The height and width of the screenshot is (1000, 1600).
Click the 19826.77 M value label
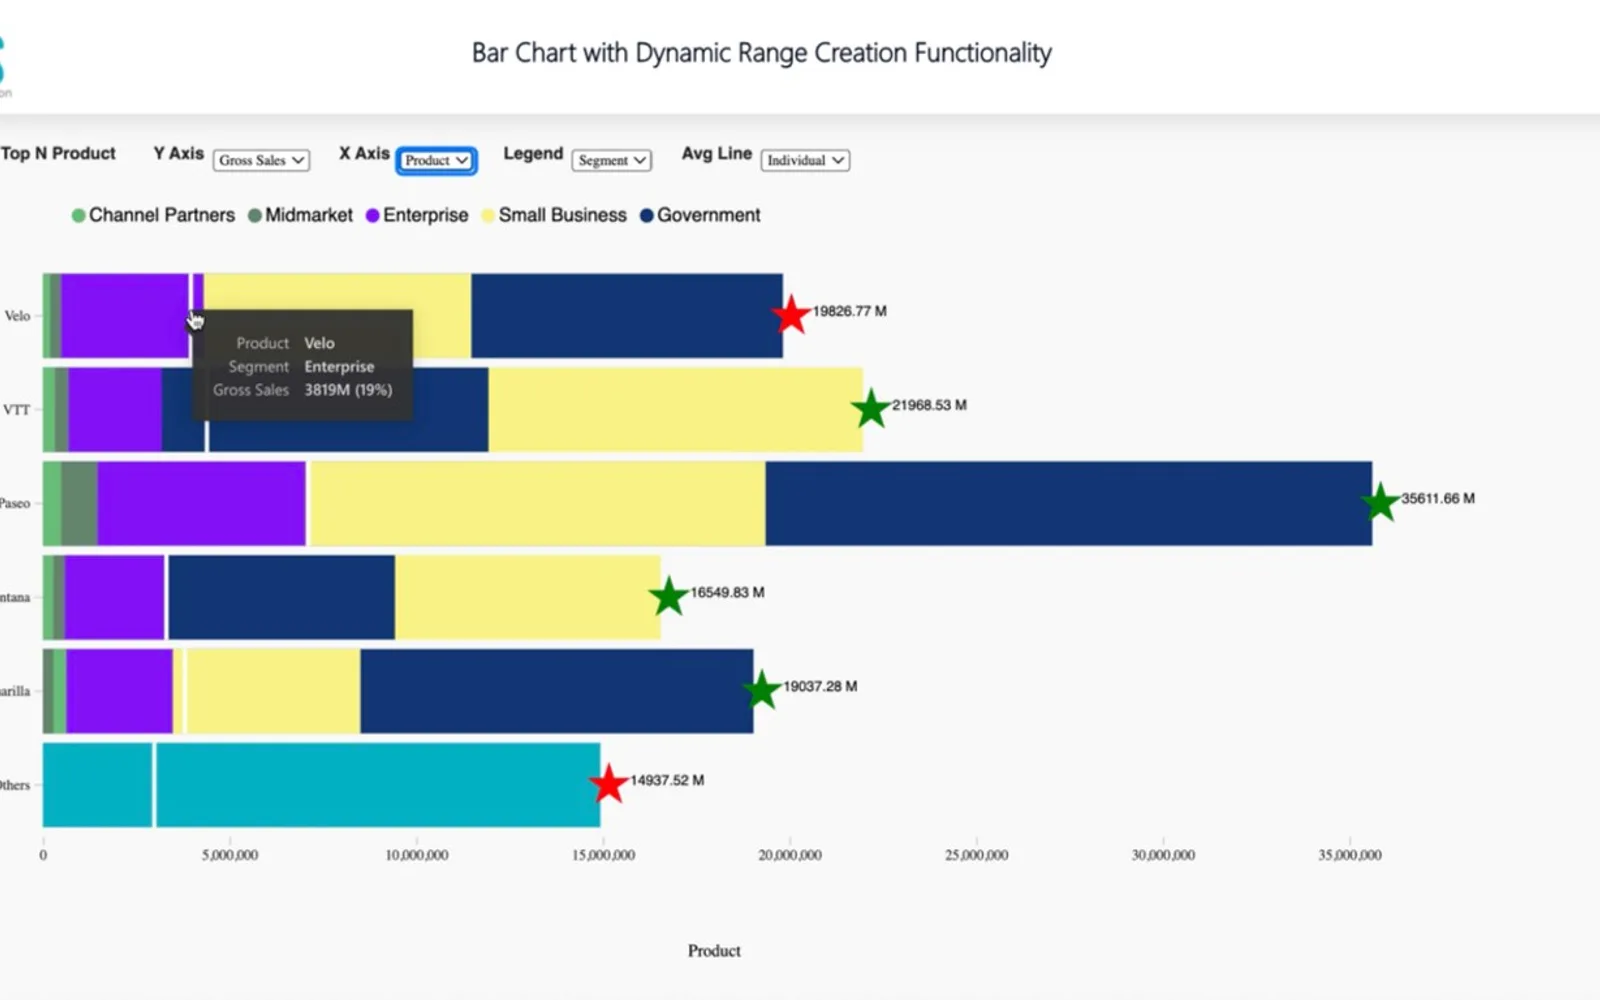(x=849, y=311)
